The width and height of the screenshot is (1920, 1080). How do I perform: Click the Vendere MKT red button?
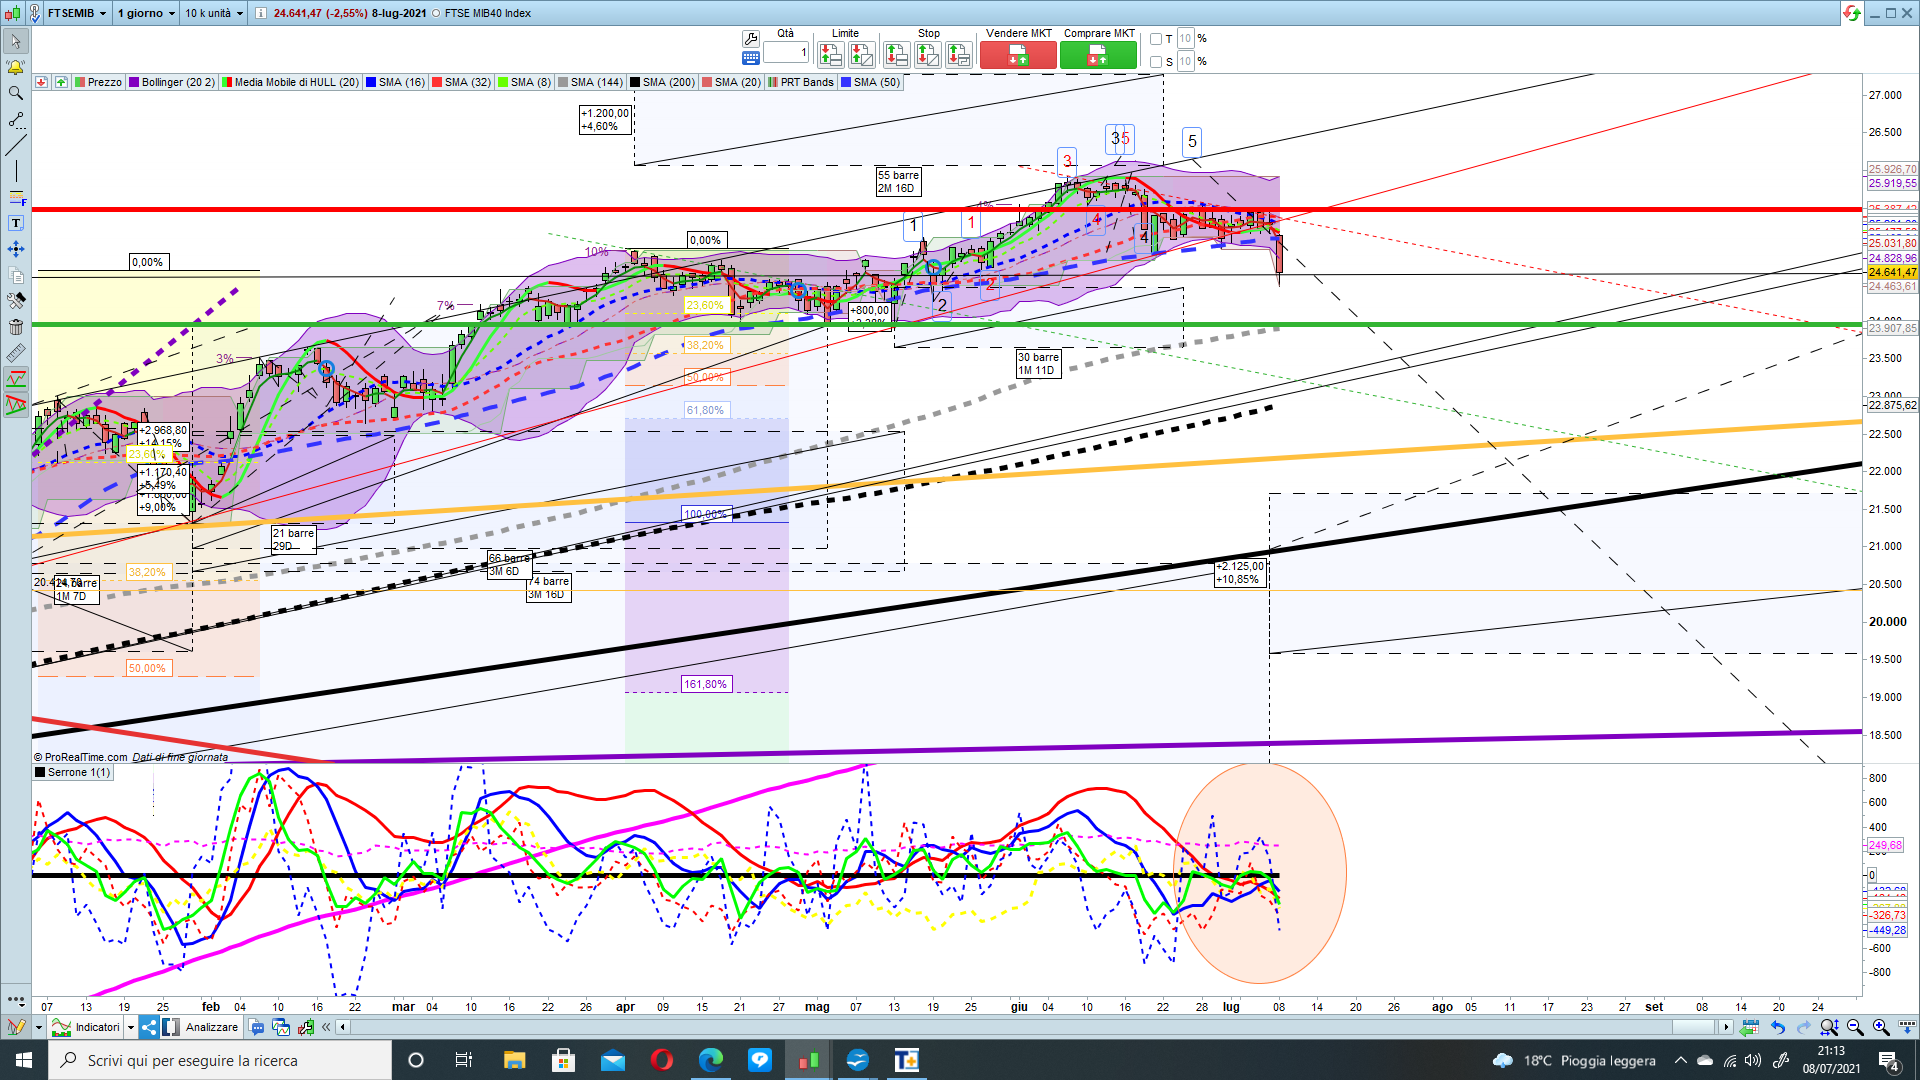click(1018, 55)
